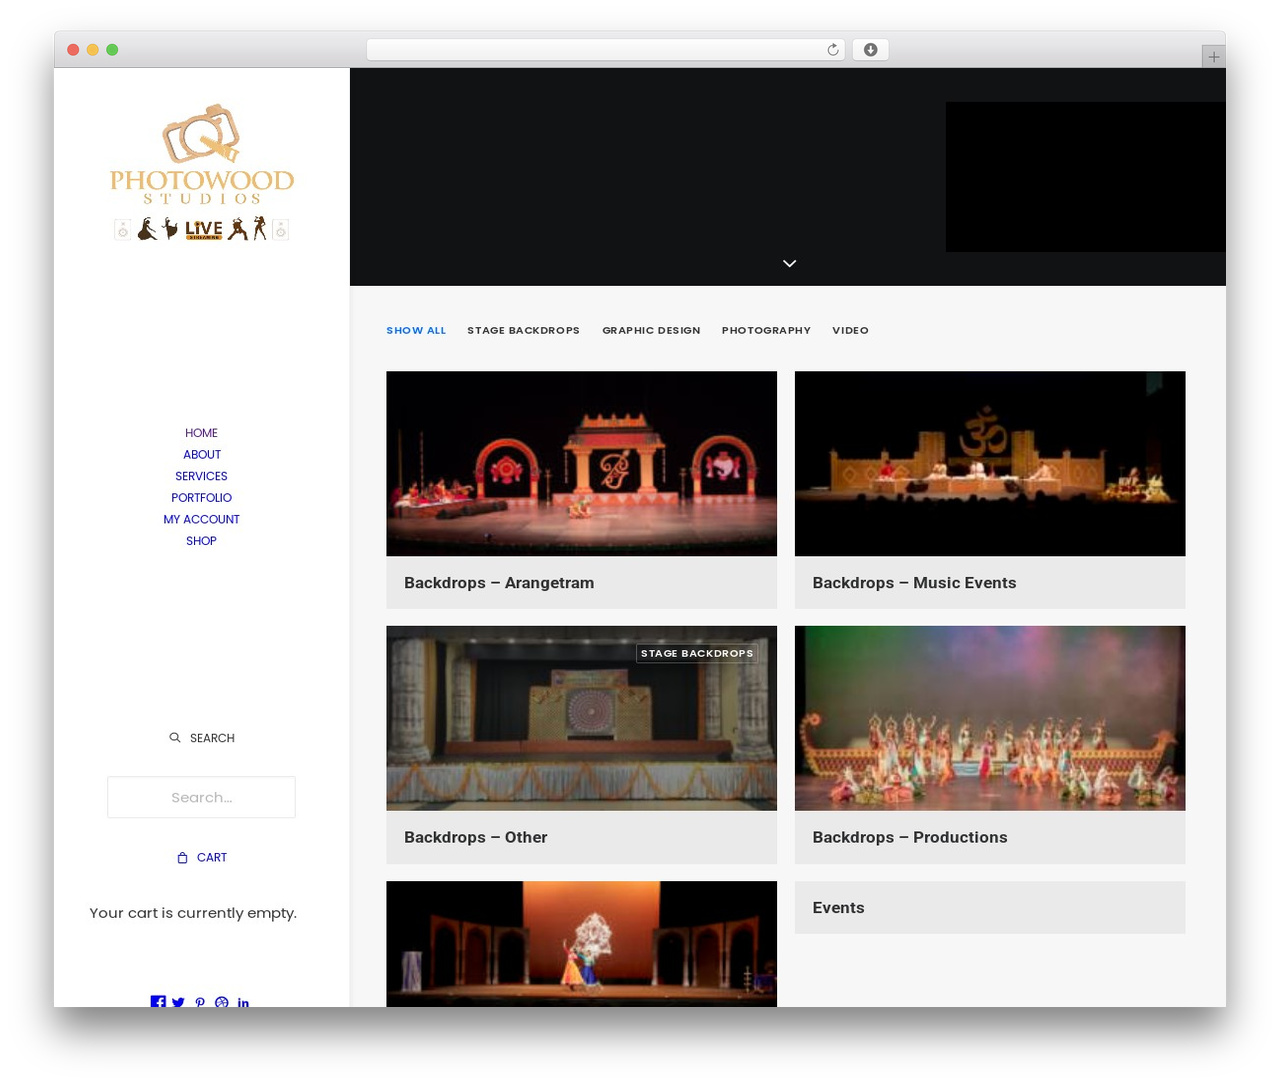Open the LinkedIn social icon

click(243, 1002)
